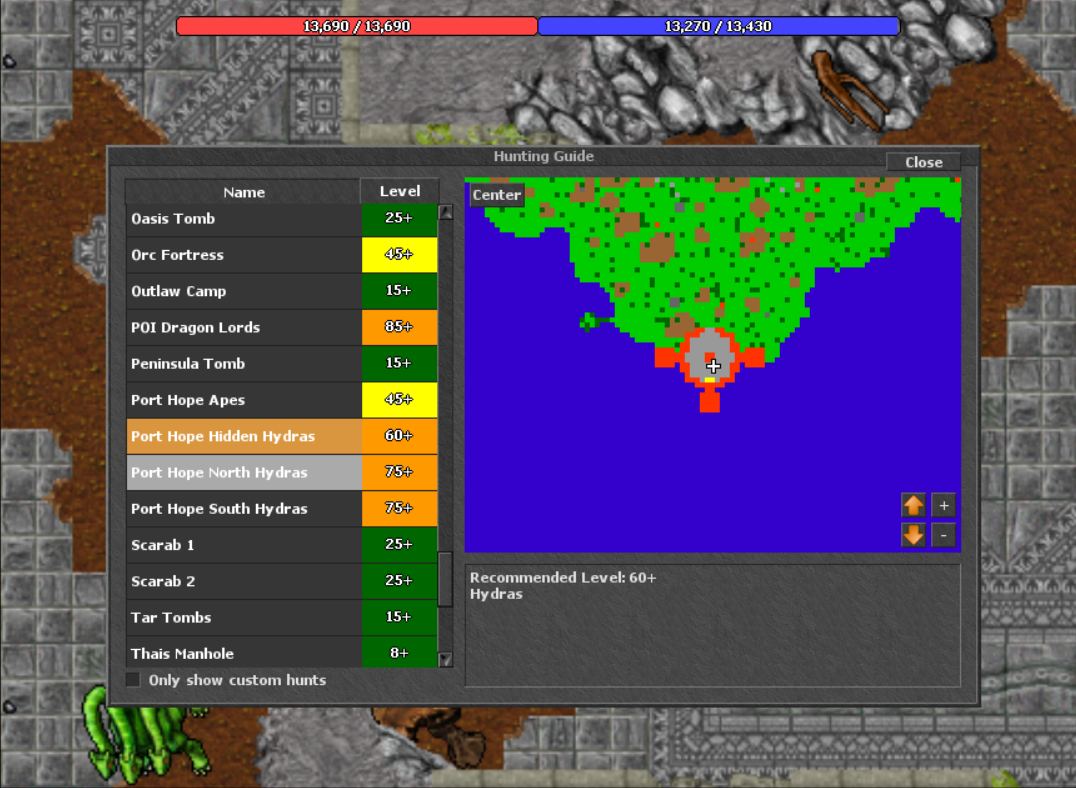The height and width of the screenshot is (788, 1076).
Task: Zoom out the map with minus button
Action: (944, 535)
